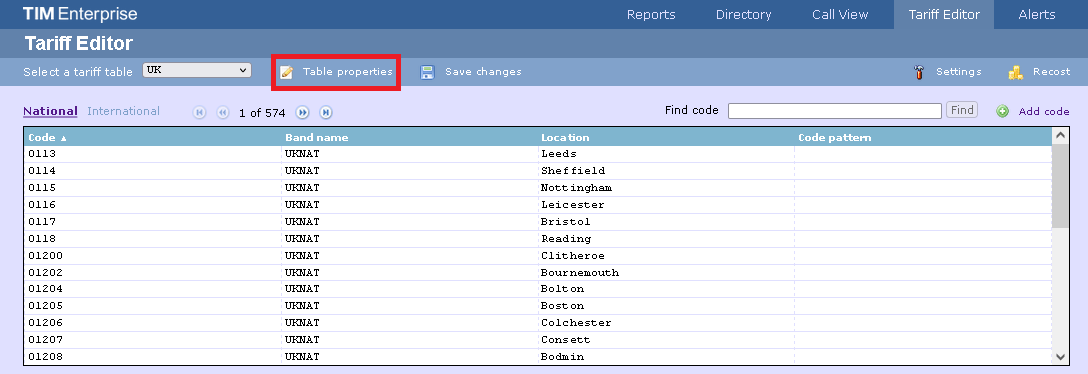Image resolution: width=1088 pixels, height=374 pixels.
Task: Open the Reports tab
Action: 651,15
